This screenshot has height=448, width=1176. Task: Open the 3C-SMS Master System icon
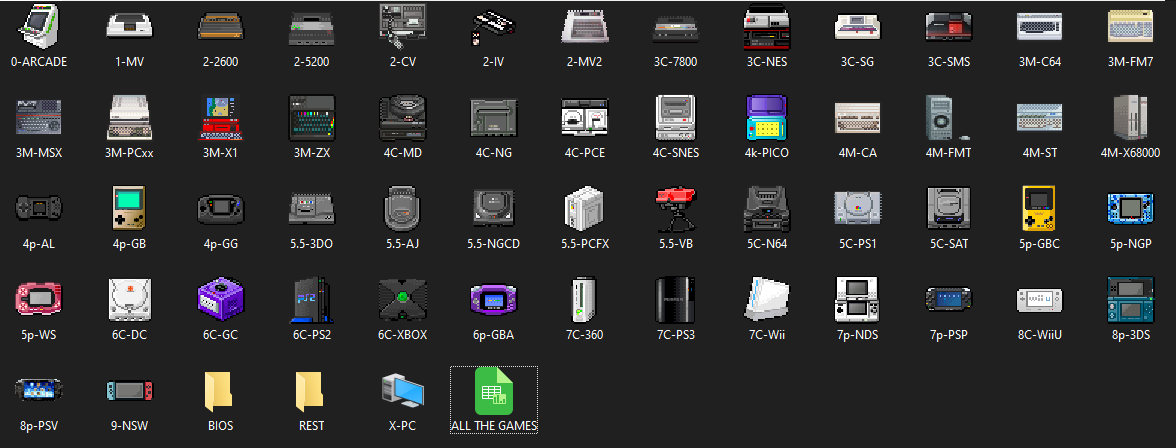[948, 26]
